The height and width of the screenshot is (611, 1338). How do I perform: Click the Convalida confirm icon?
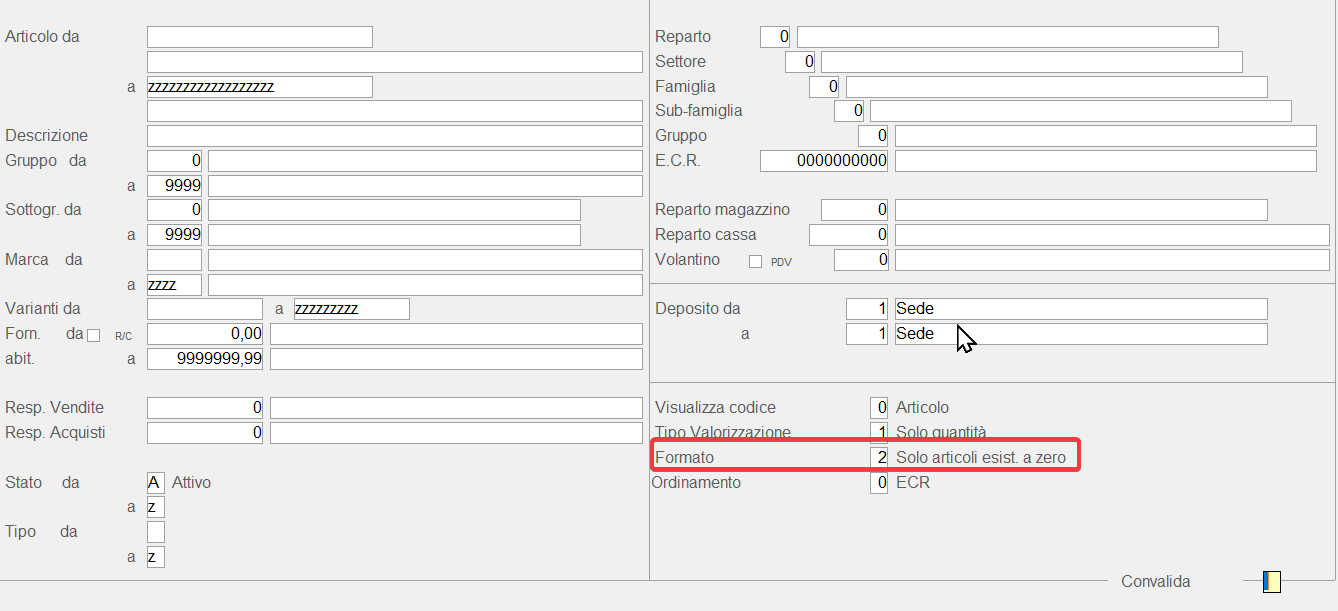(1271, 581)
